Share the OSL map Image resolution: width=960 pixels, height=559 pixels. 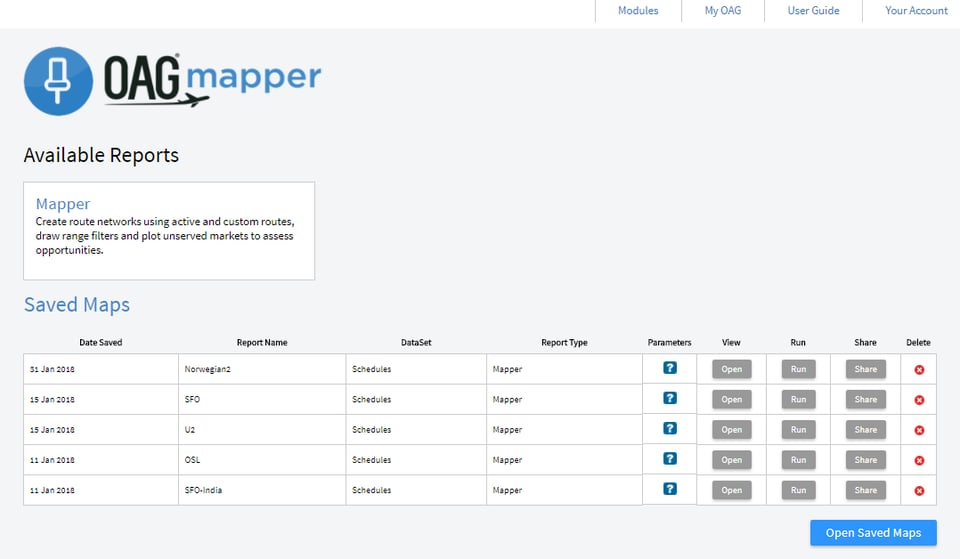coord(866,460)
